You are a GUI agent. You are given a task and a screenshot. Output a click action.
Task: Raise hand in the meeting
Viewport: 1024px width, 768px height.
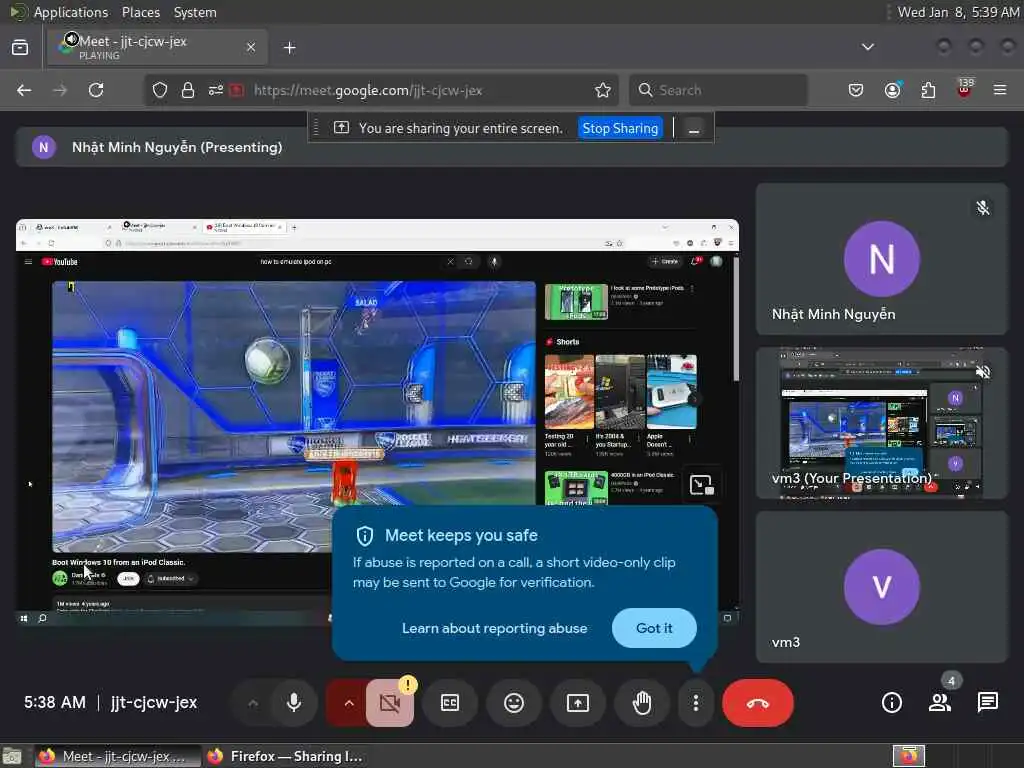642,703
